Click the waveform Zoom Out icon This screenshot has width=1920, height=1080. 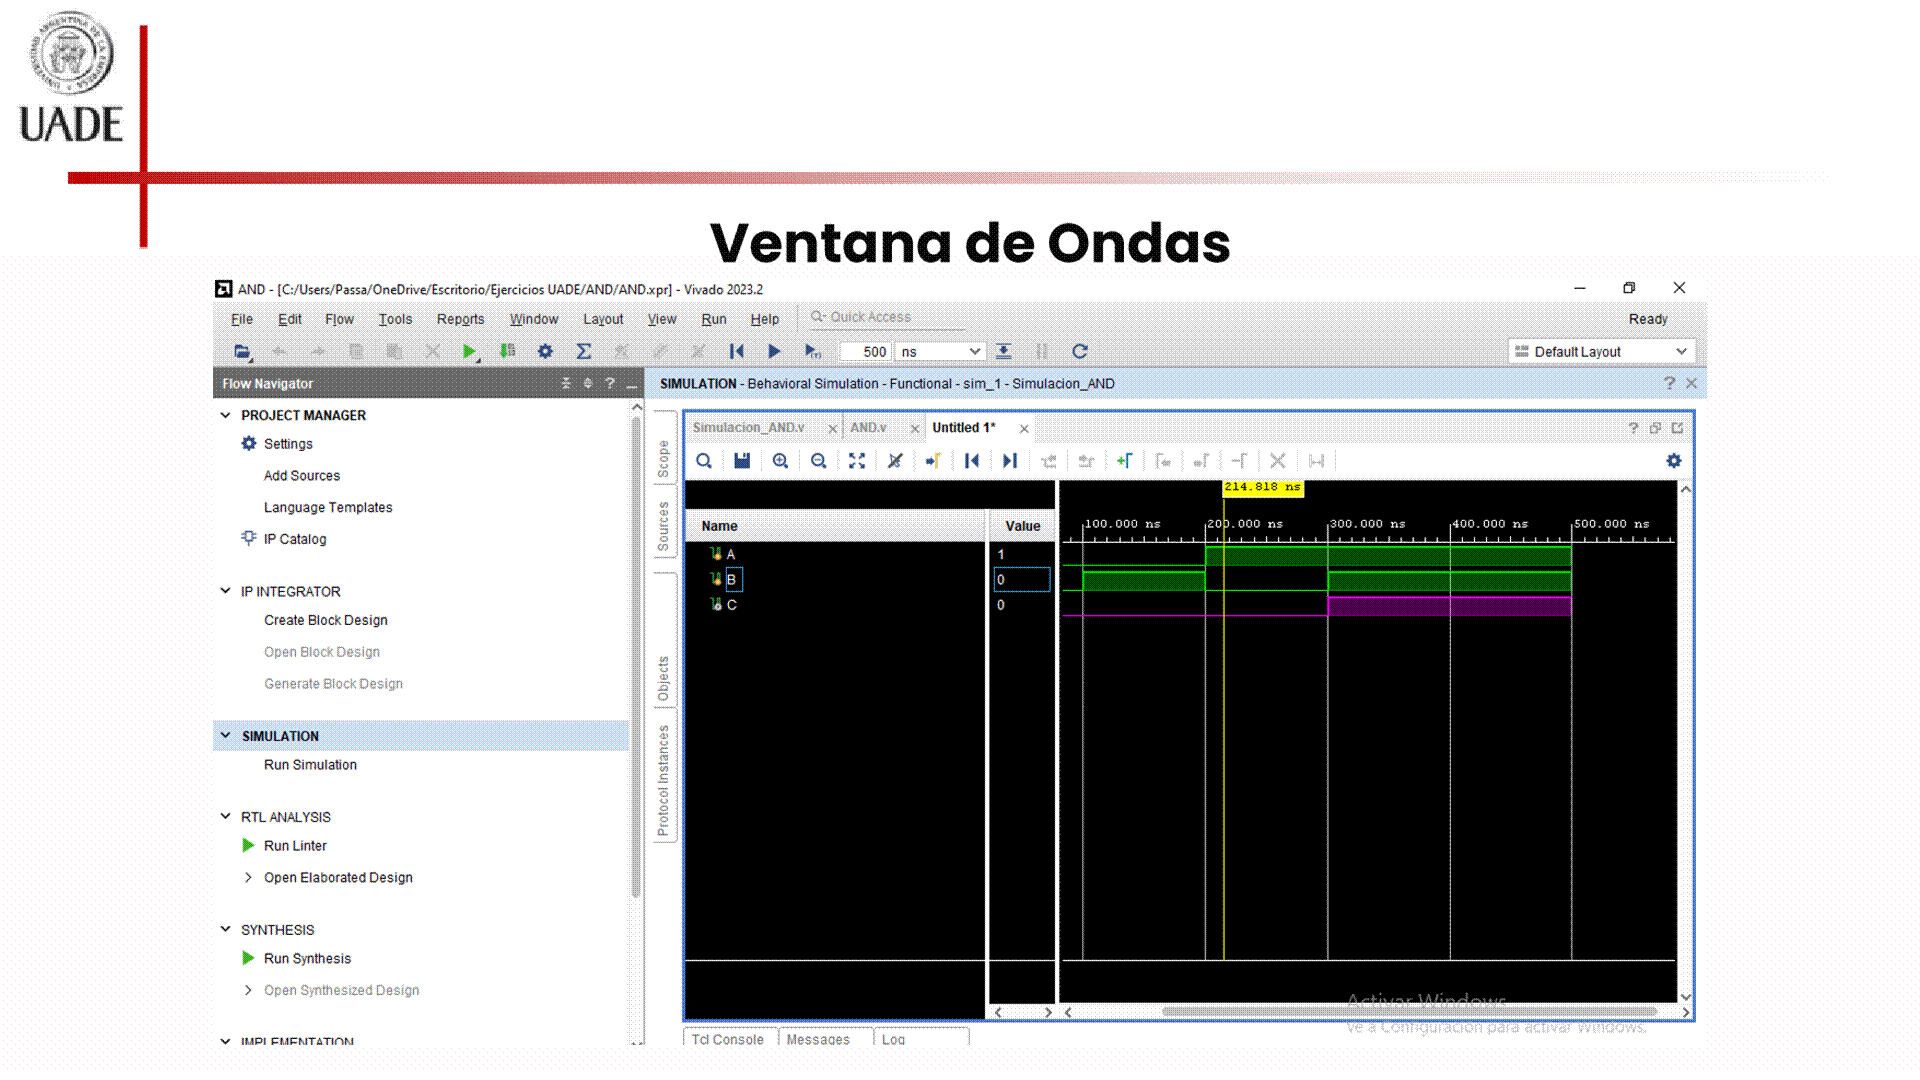click(818, 461)
